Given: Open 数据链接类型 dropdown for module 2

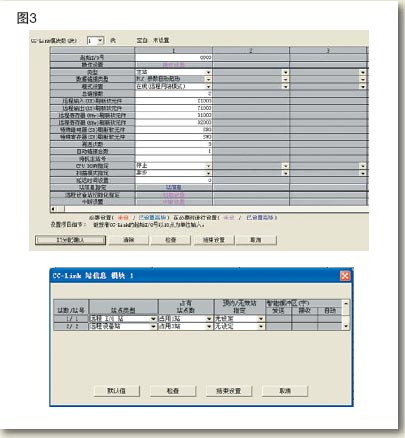Looking at the screenshot, I should pyautogui.click(x=285, y=79).
